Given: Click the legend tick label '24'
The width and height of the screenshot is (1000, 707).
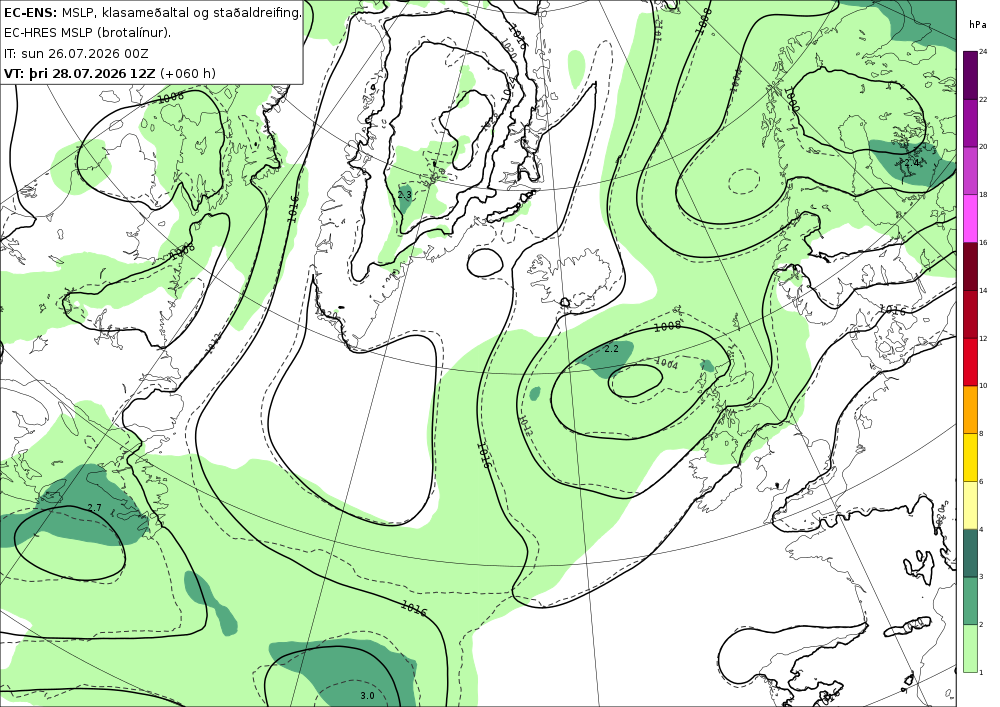Looking at the screenshot, I should 983,52.
